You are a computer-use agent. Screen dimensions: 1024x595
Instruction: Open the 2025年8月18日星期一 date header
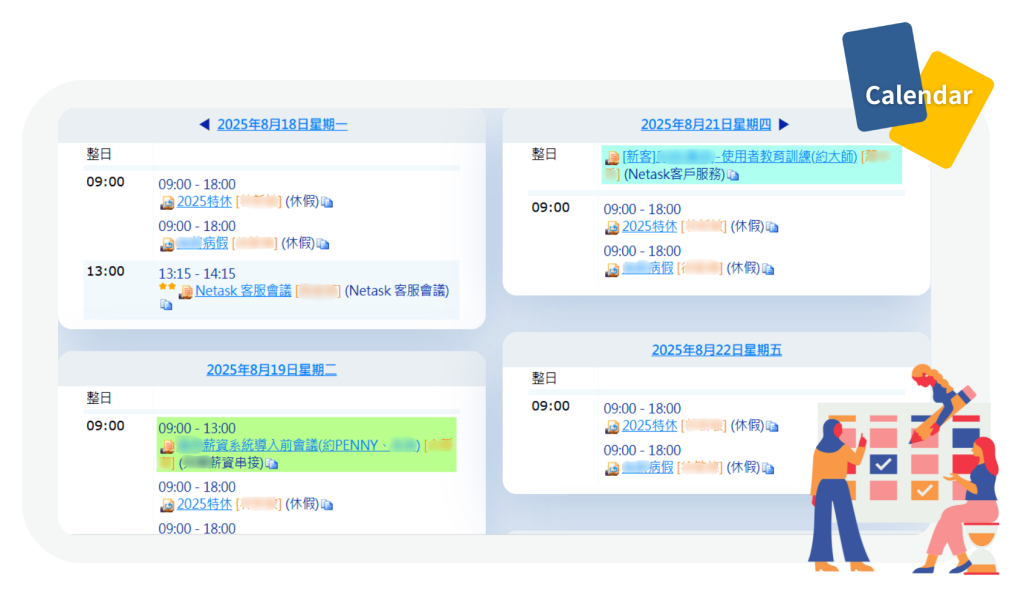pyautogui.click(x=282, y=125)
